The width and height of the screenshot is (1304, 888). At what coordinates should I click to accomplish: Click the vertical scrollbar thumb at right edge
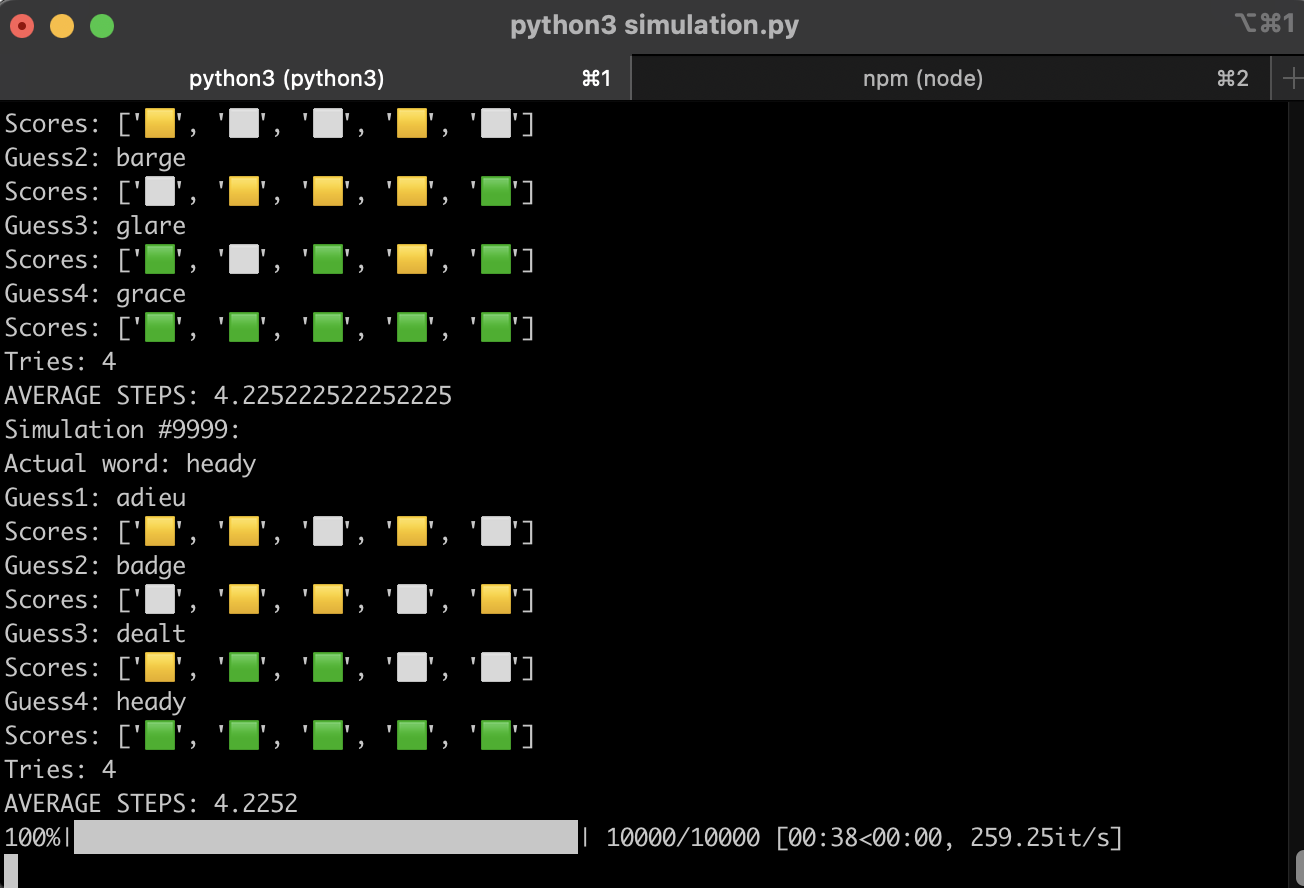click(x=1298, y=864)
